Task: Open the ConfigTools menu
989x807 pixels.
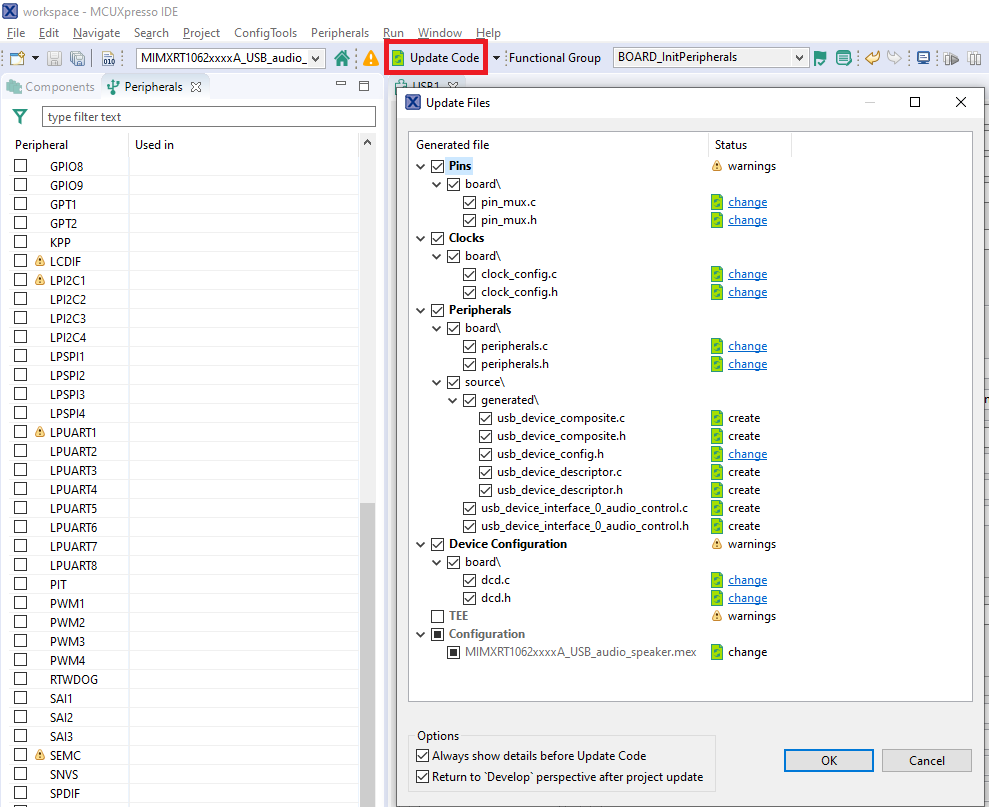Action: pyautogui.click(x=265, y=32)
